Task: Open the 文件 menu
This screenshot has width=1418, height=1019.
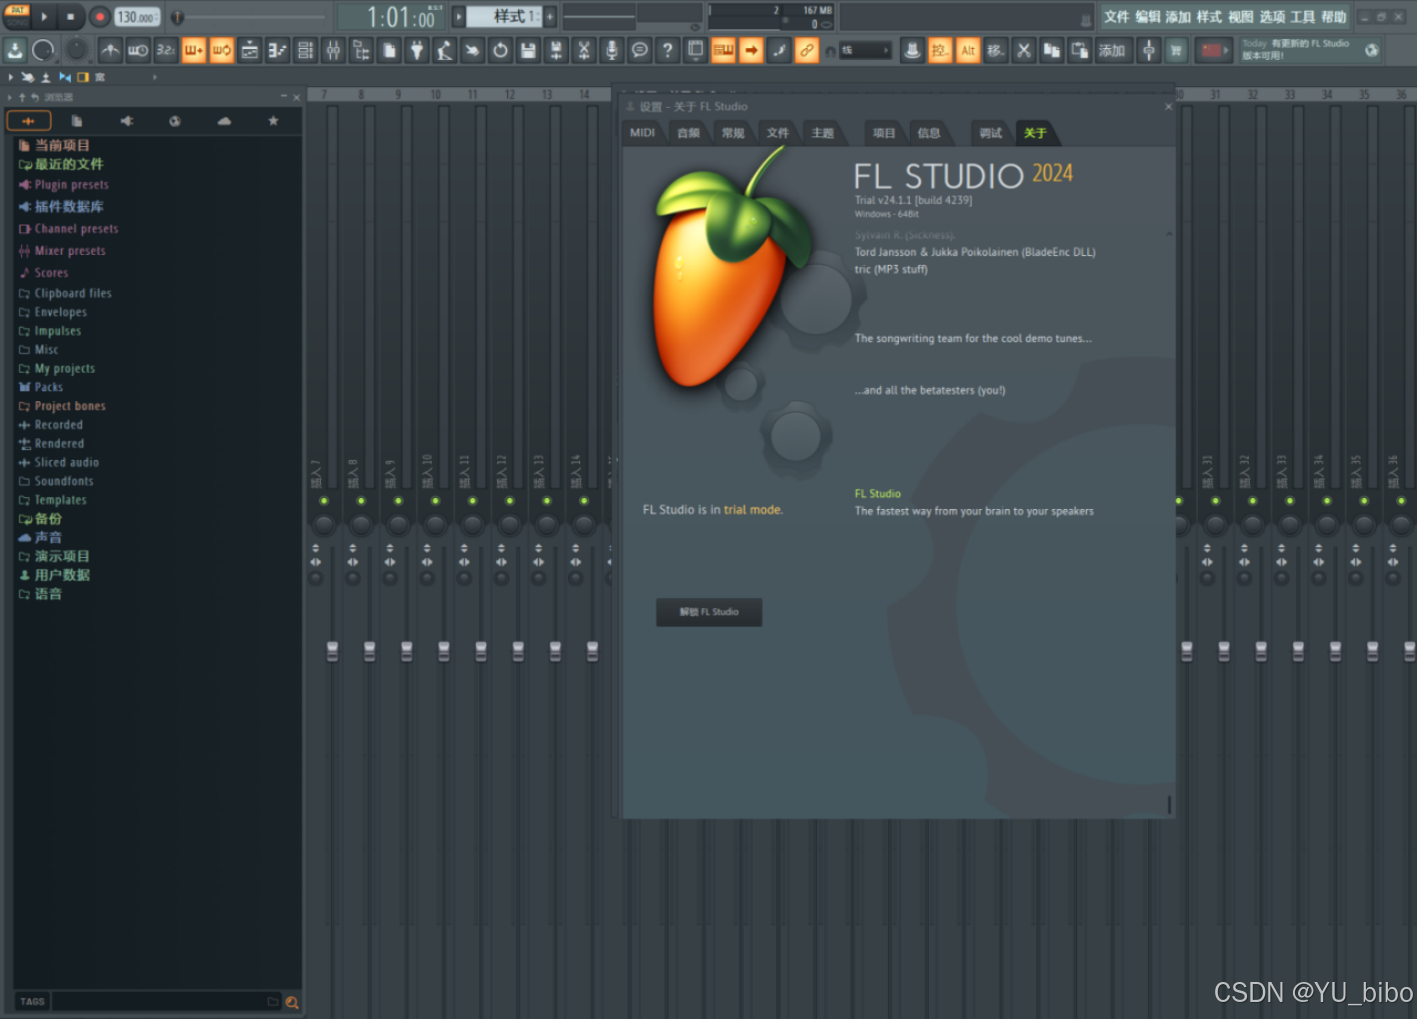Action: [1117, 17]
